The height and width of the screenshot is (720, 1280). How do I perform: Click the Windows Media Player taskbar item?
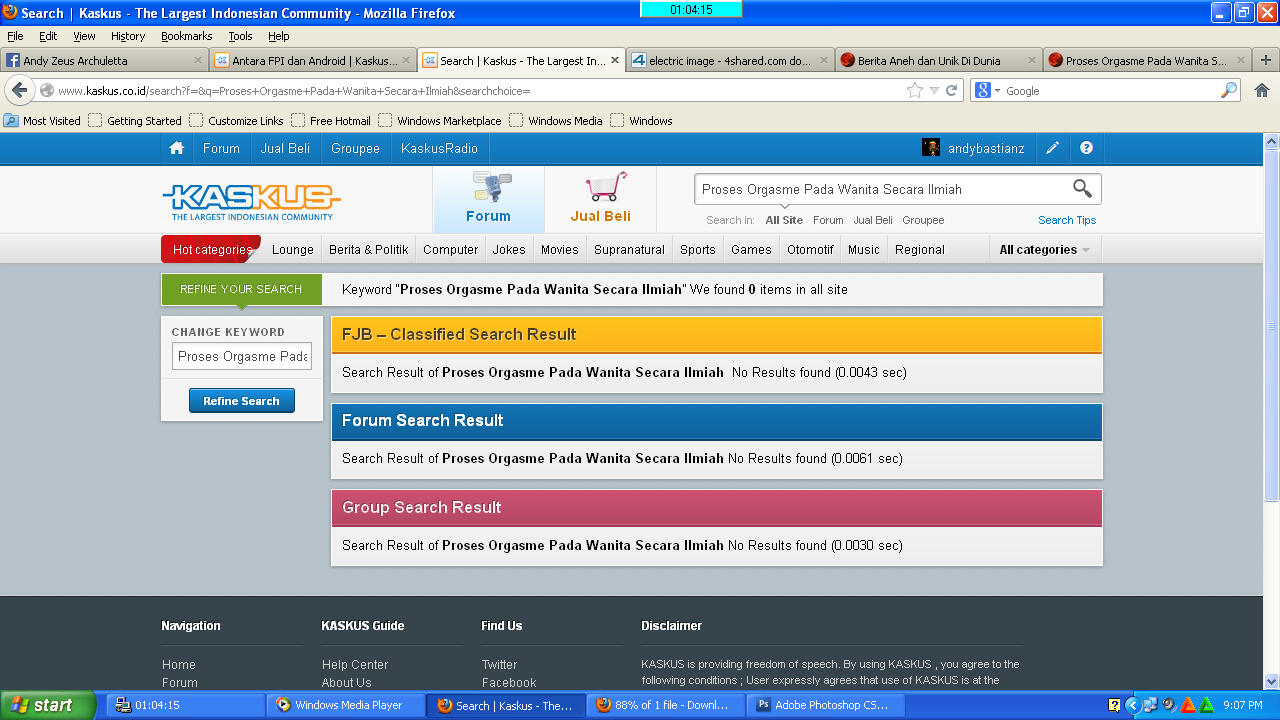tap(346, 705)
